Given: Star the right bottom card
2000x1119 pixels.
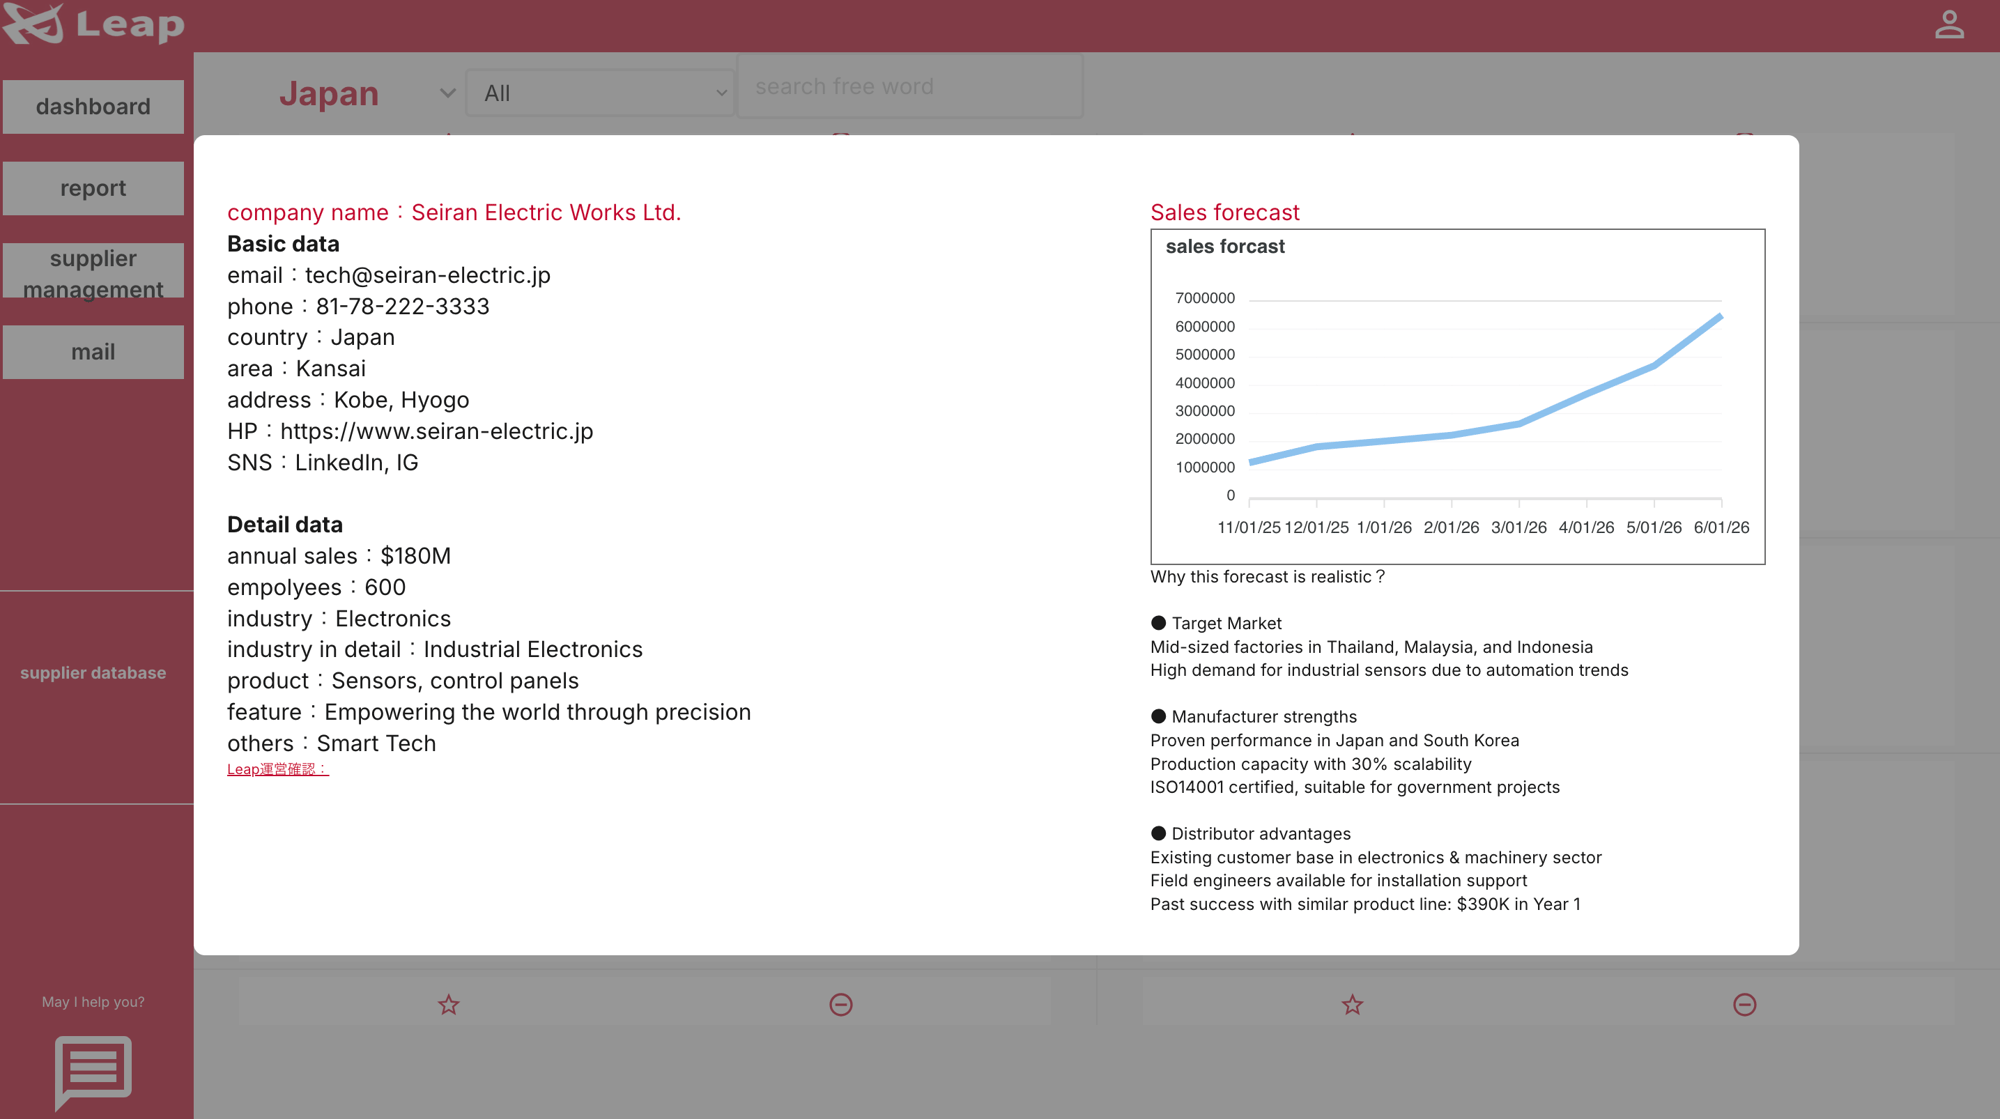Looking at the screenshot, I should coord(1352,1004).
